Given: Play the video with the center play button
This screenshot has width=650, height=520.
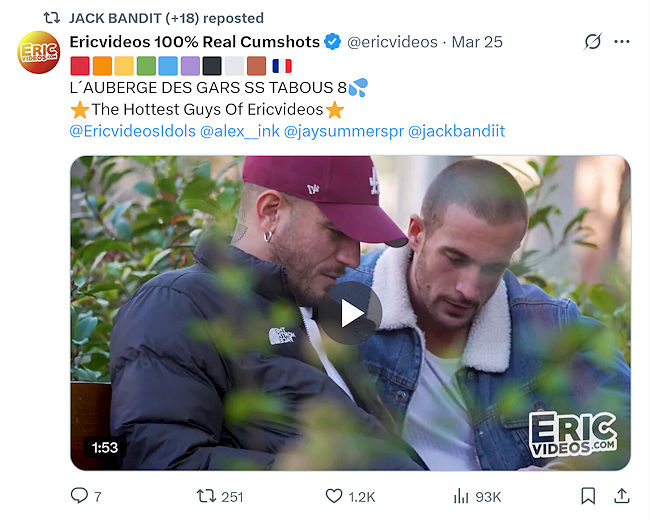Looking at the screenshot, I should pos(350,313).
